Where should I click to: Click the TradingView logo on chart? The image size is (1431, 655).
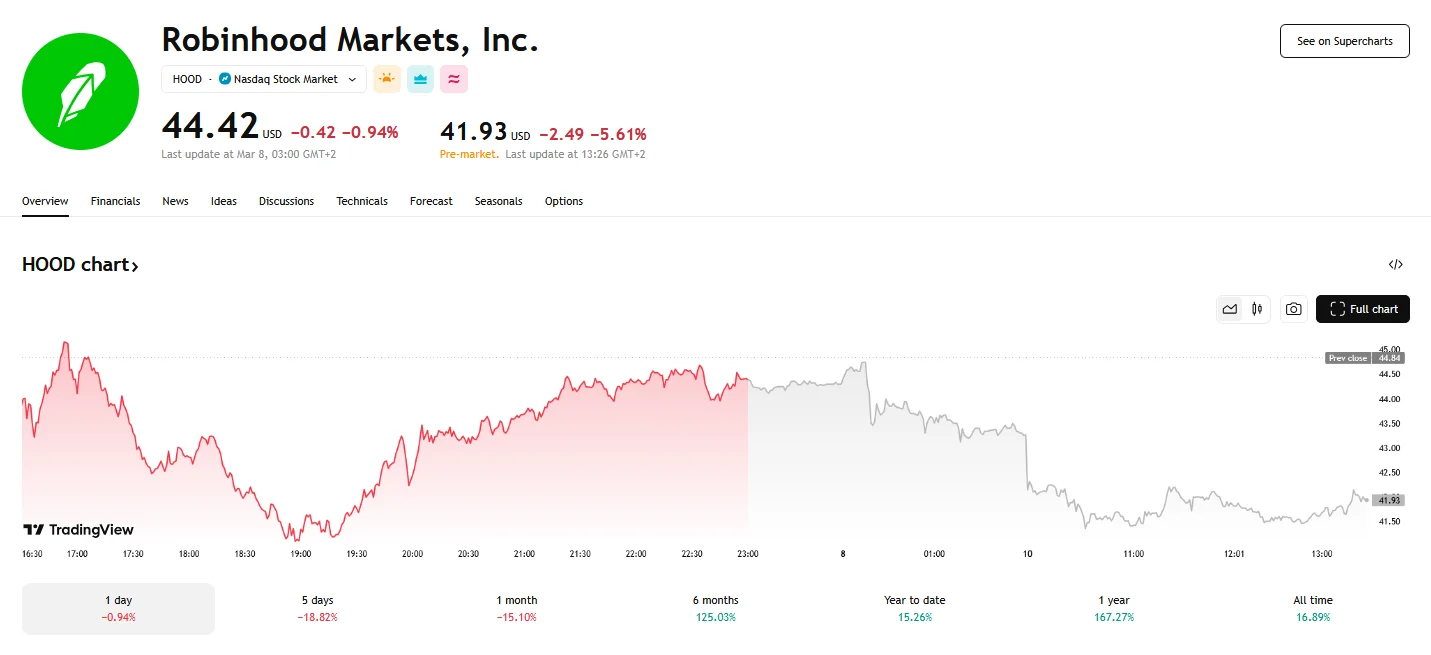click(79, 530)
